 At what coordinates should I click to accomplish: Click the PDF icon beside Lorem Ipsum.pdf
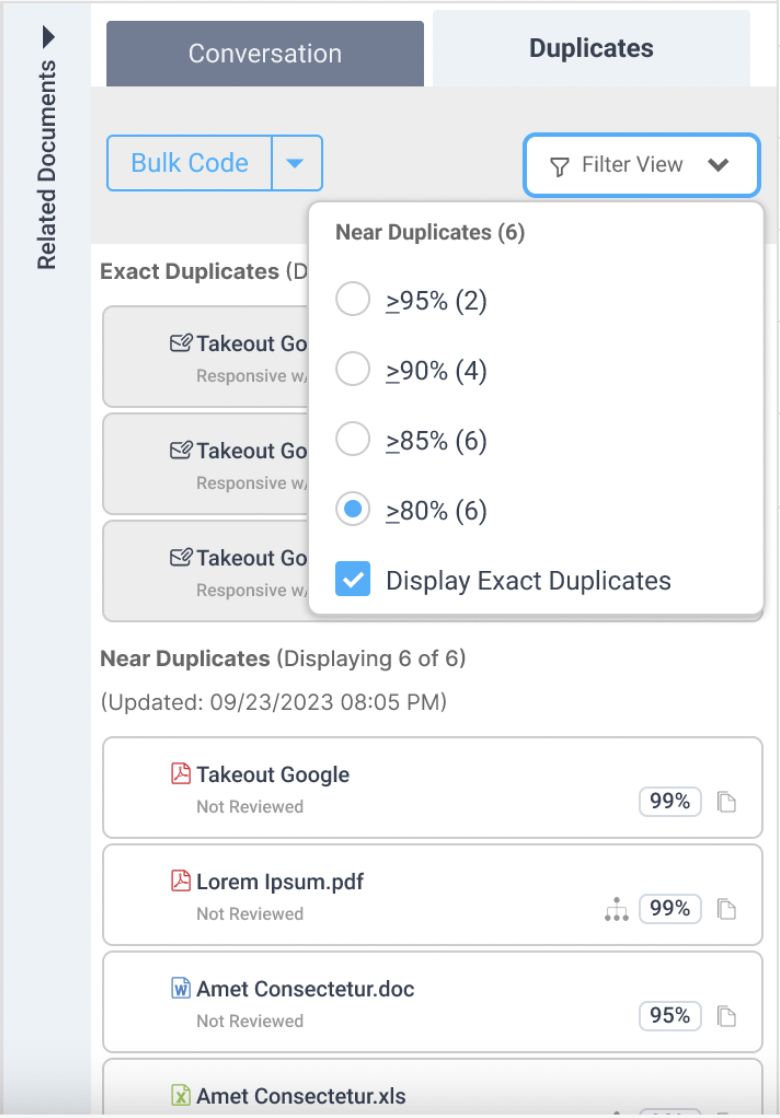(181, 881)
